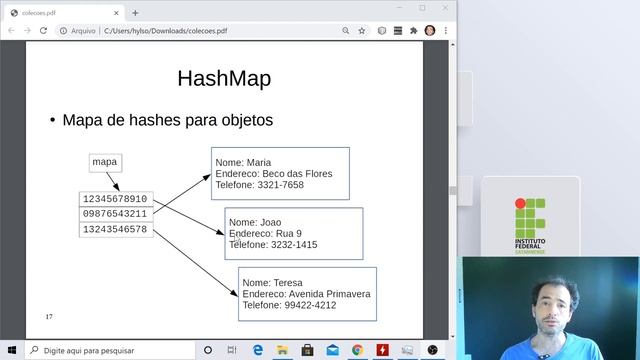Click the taskbar search box
640x360 pixels.
click(110, 350)
